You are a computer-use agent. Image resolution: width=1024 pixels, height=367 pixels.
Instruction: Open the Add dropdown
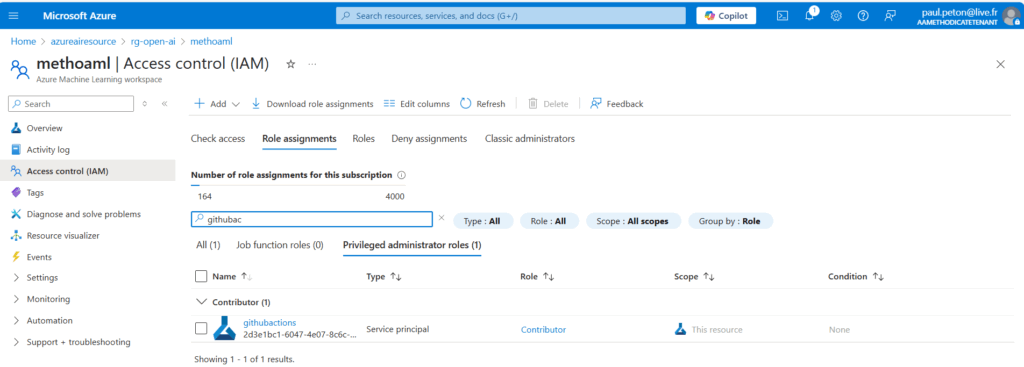pos(217,104)
